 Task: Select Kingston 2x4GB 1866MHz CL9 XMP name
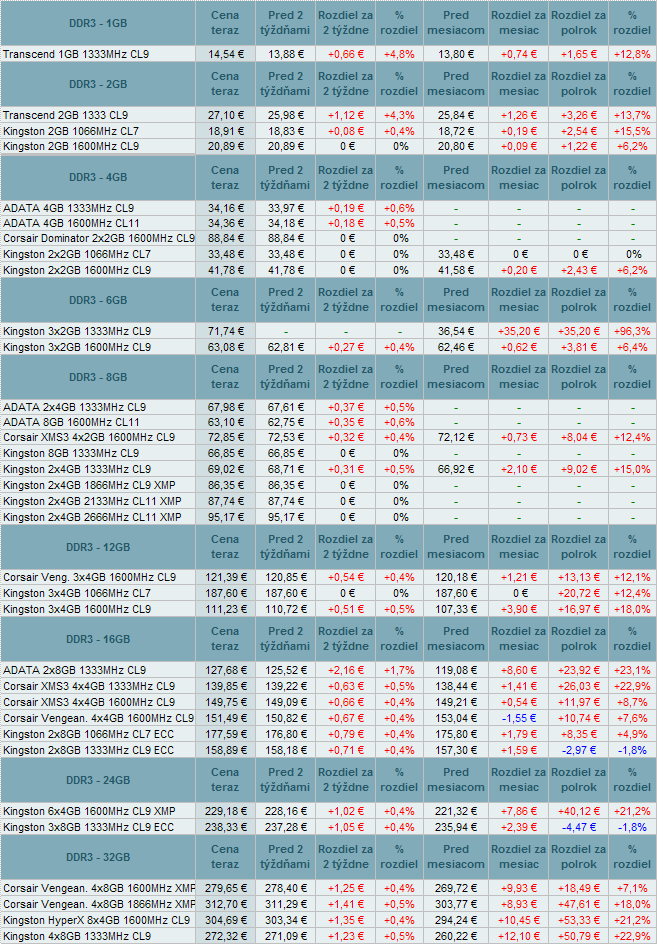click(89, 485)
